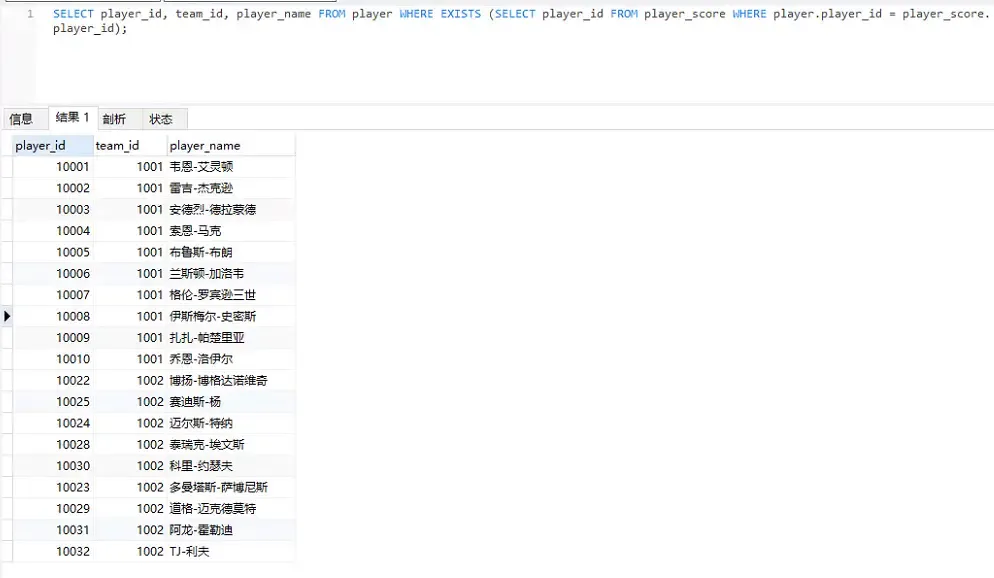Open the 剖析 tab
Viewport: 994px width, 578px height.
(x=114, y=118)
